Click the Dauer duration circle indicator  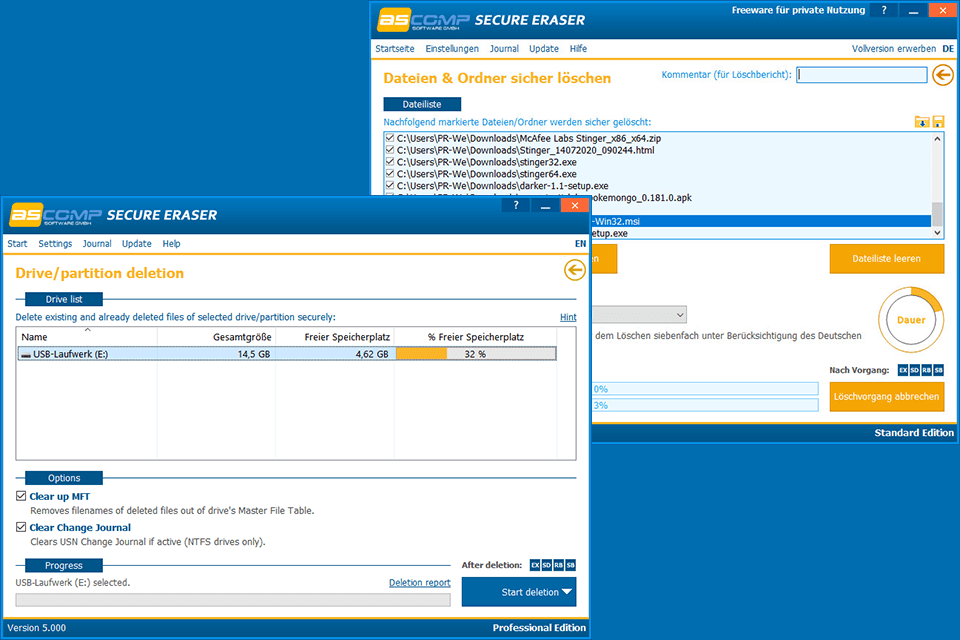911,320
